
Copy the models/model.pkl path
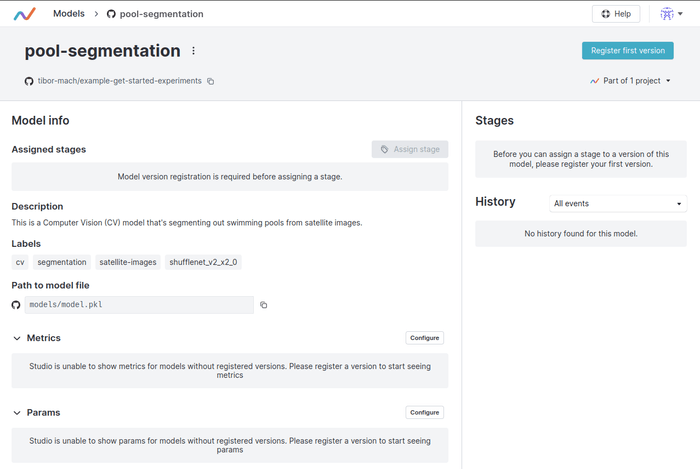point(264,305)
